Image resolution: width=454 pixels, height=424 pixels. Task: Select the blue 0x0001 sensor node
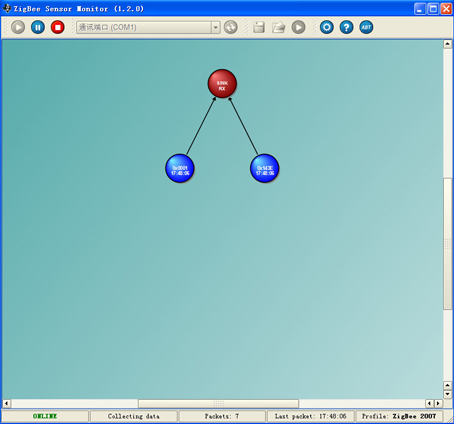click(x=180, y=168)
